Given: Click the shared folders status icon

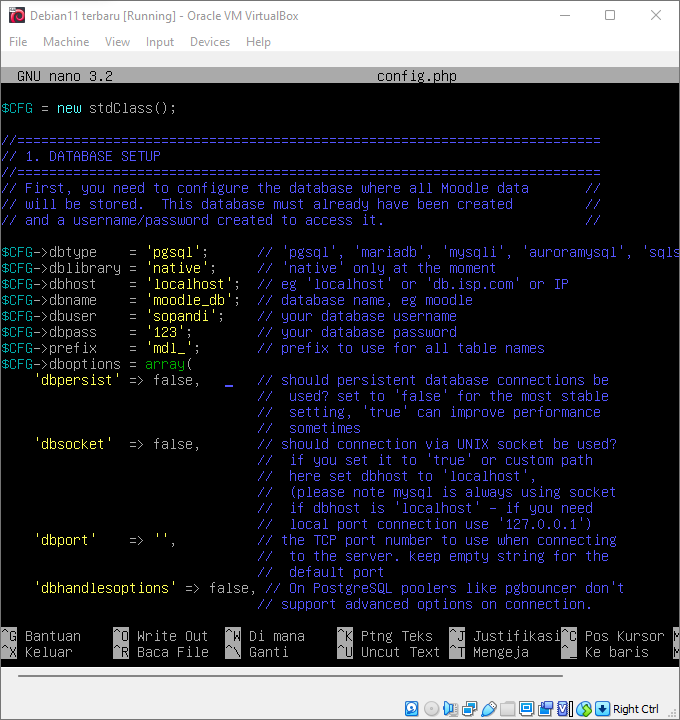Looking at the screenshot, I should (507, 709).
